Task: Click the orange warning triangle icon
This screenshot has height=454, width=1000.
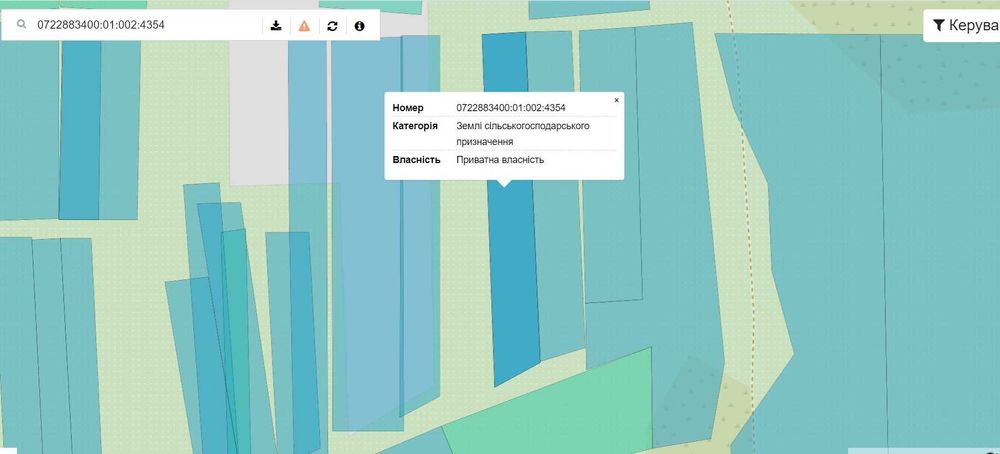Action: click(x=304, y=26)
